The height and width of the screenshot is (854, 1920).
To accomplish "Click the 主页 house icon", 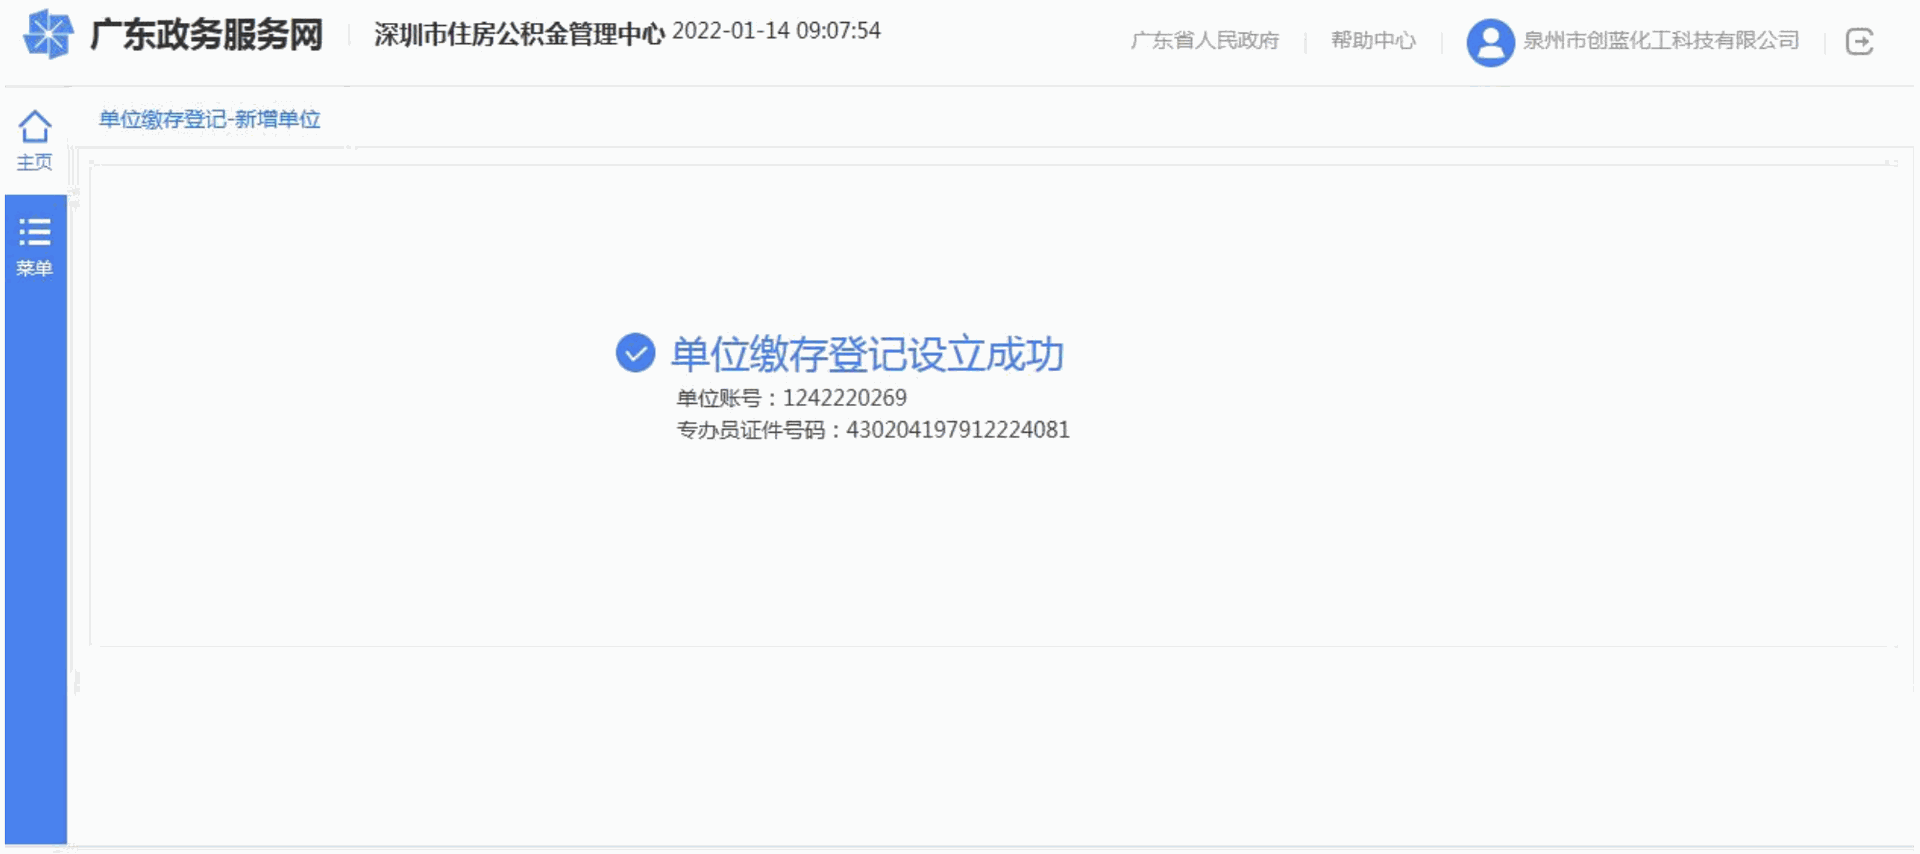I will [x=35, y=127].
